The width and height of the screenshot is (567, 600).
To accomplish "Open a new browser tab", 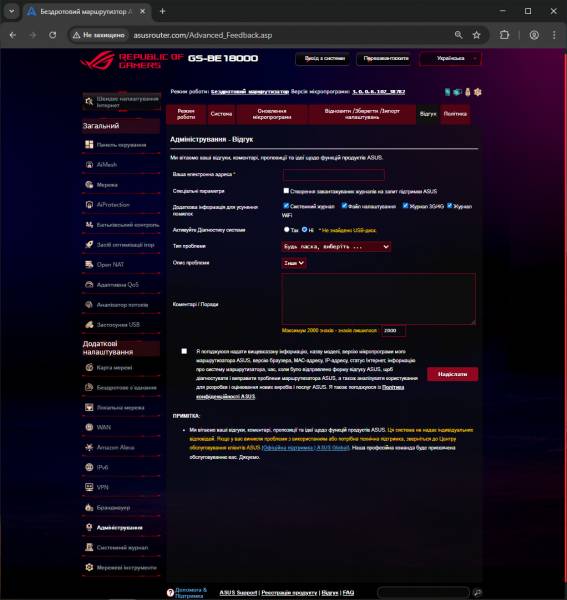I will click(x=162, y=11).
